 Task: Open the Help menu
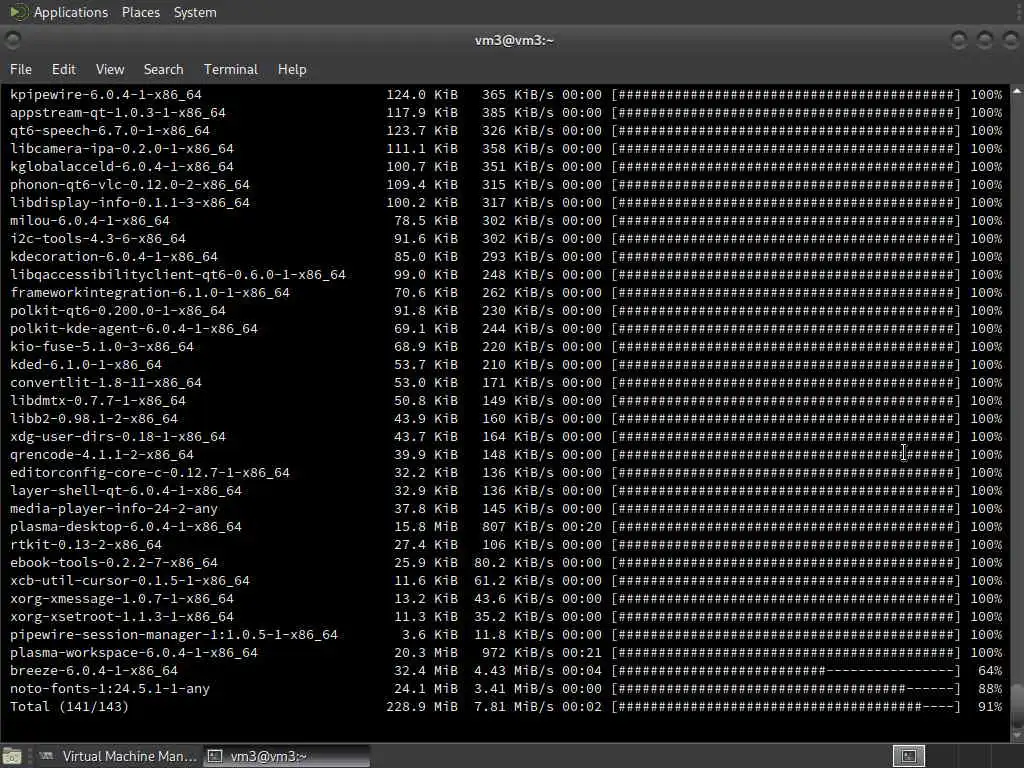point(292,69)
